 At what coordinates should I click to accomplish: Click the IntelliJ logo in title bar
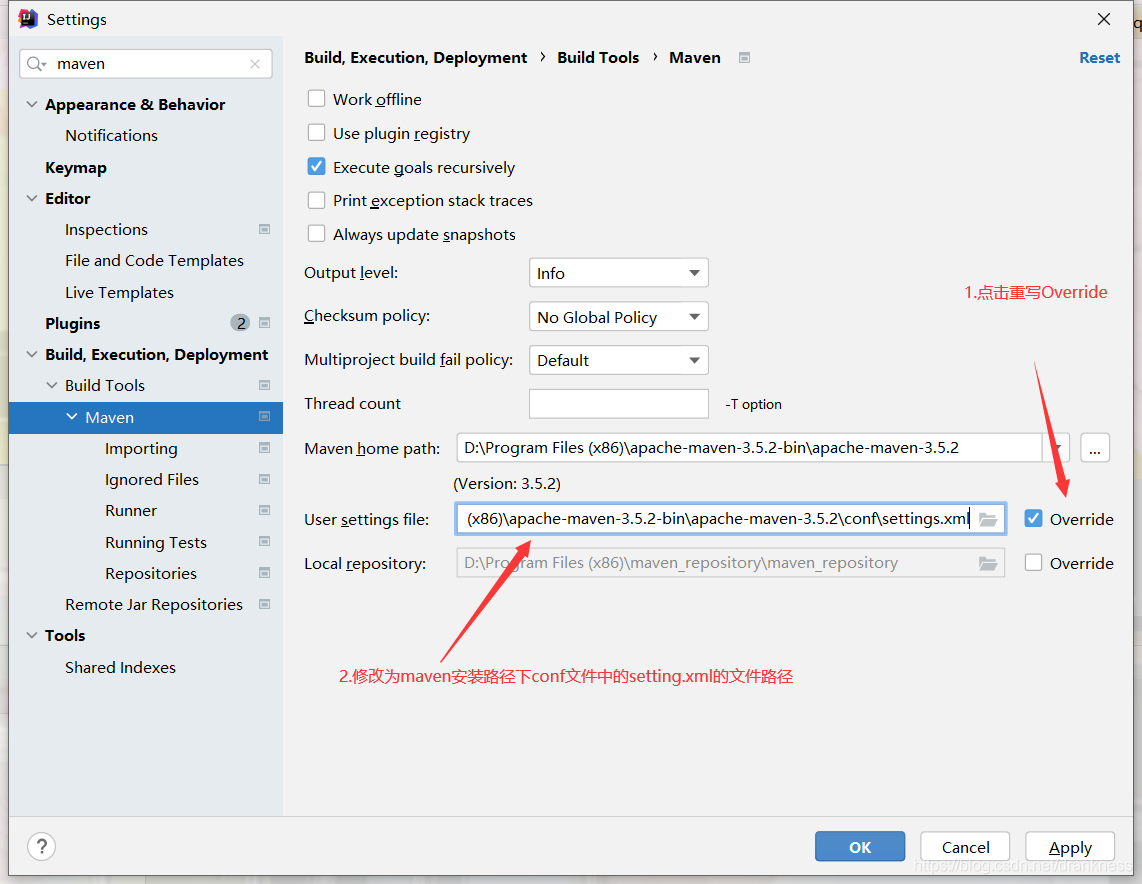28,19
